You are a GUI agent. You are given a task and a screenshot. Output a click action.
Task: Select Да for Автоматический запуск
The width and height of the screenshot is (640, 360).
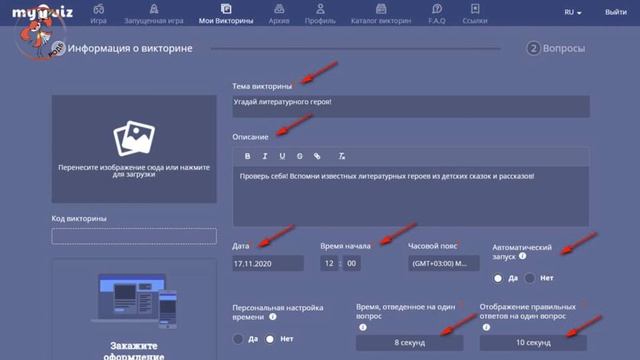(498, 278)
